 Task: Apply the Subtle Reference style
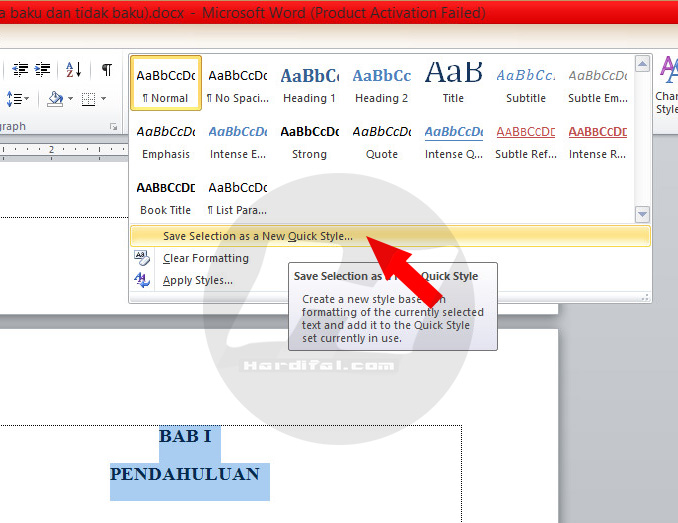point(526,140)
